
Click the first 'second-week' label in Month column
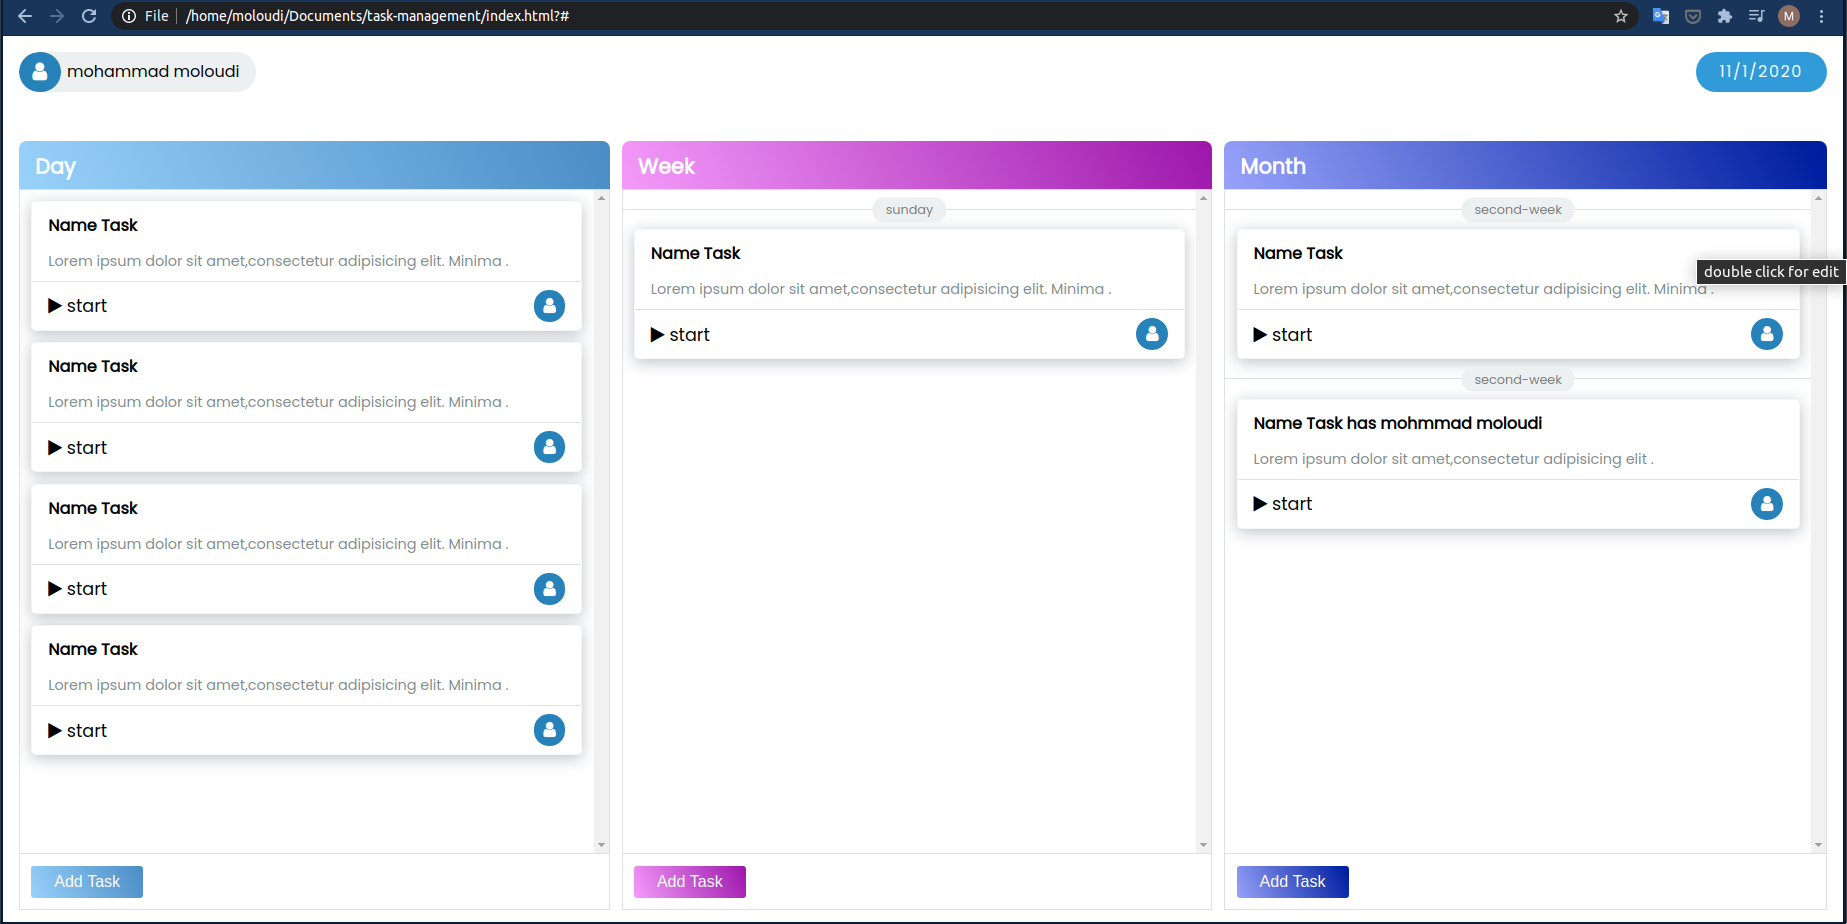1517,210
